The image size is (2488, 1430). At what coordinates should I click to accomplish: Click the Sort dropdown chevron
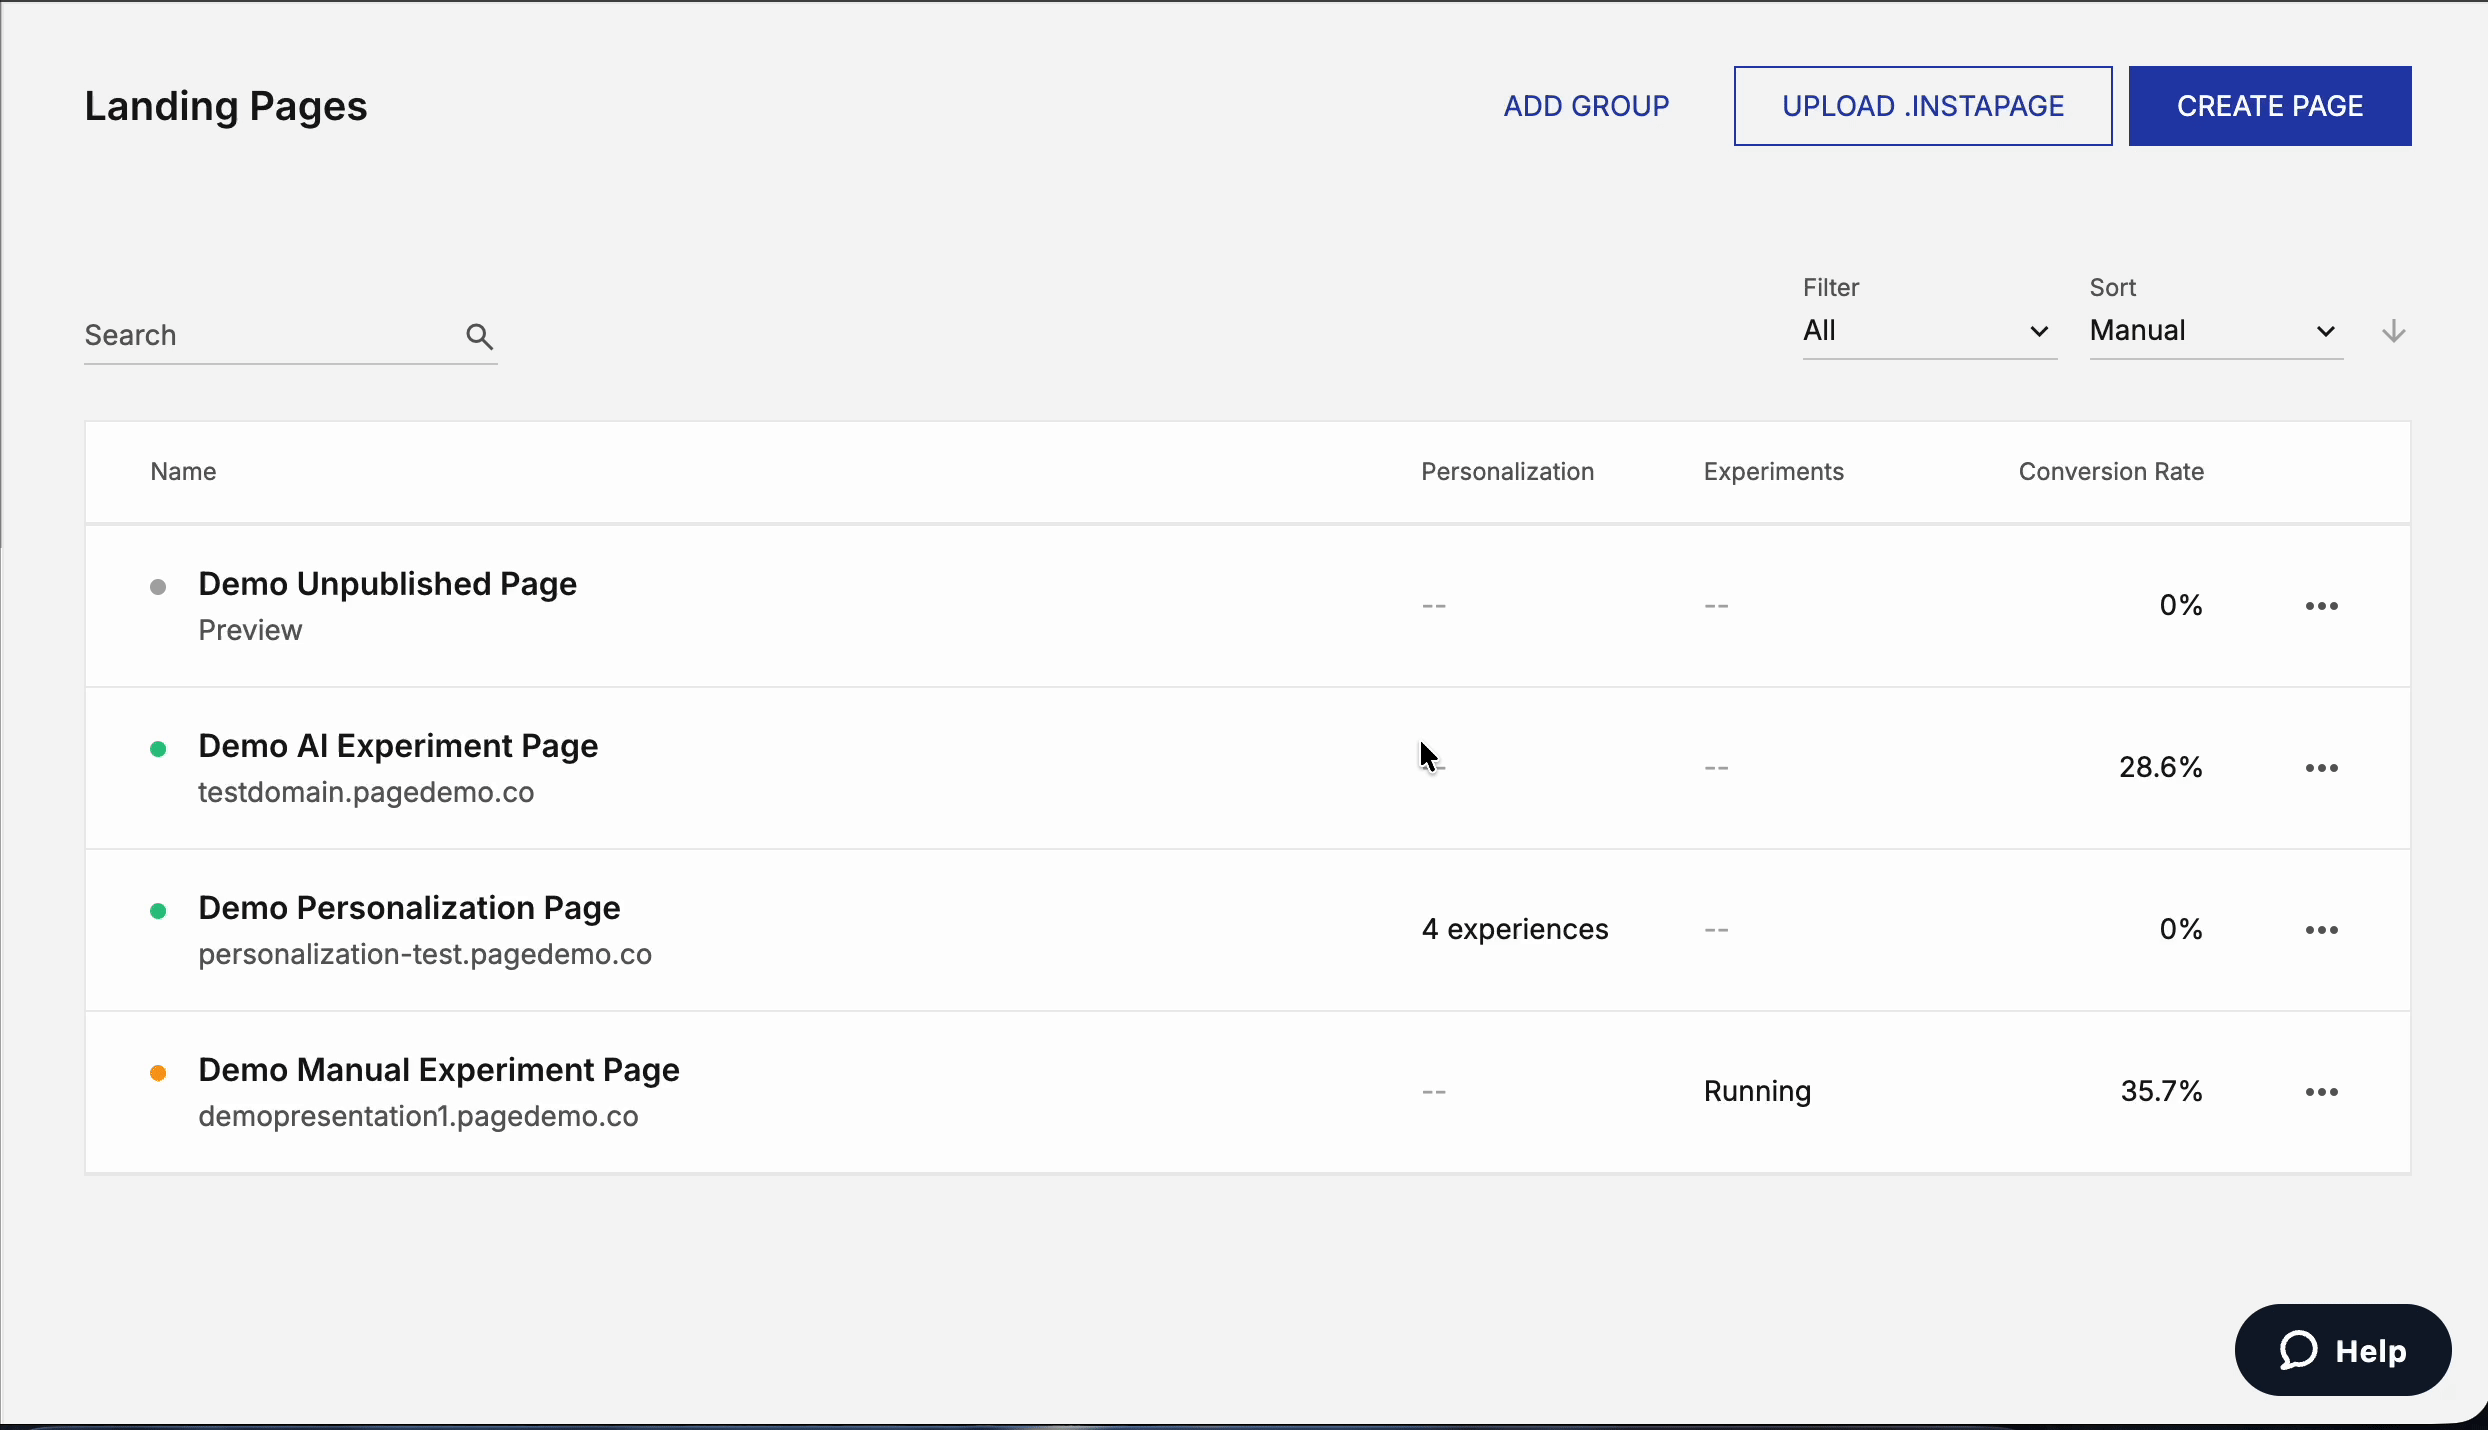[x=2326, y=332]
